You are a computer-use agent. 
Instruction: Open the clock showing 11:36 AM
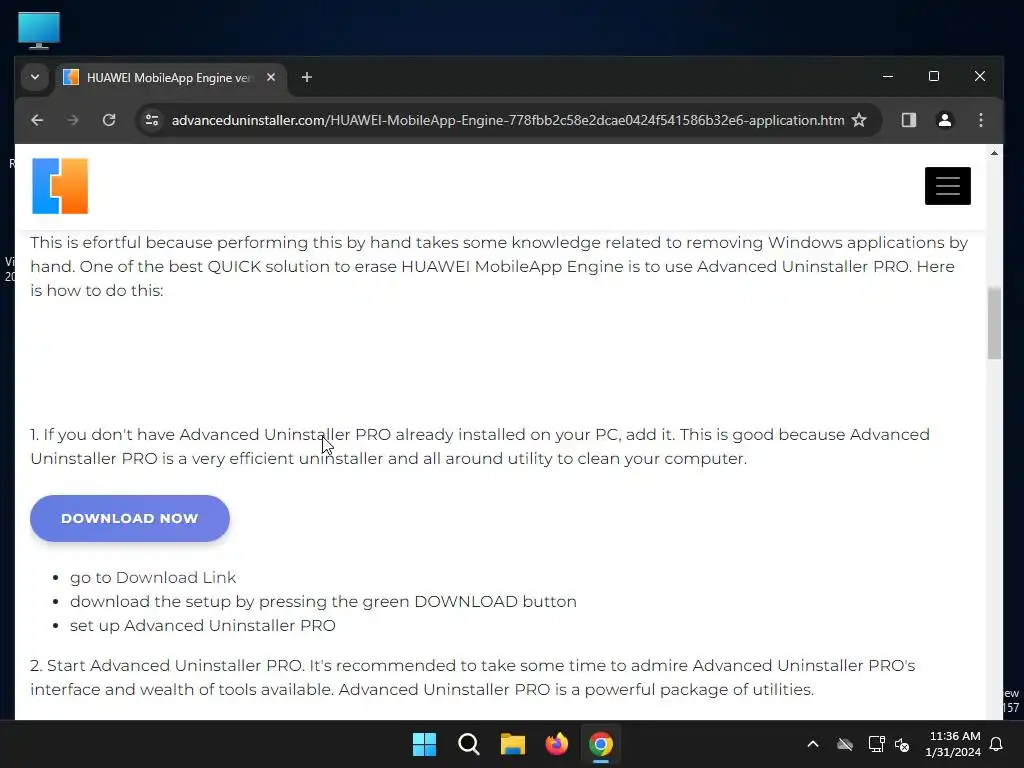953,744
